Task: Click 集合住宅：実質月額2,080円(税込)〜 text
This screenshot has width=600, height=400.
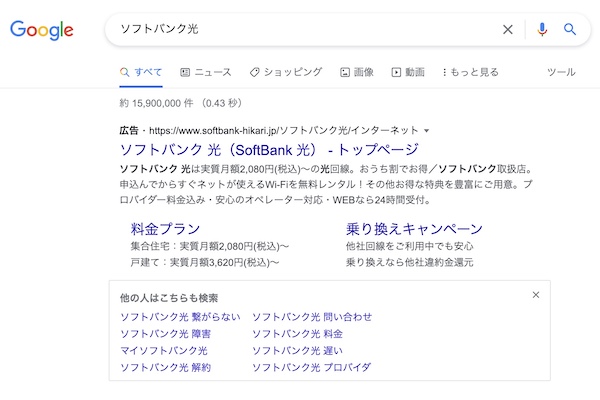Action: (210, 246)
